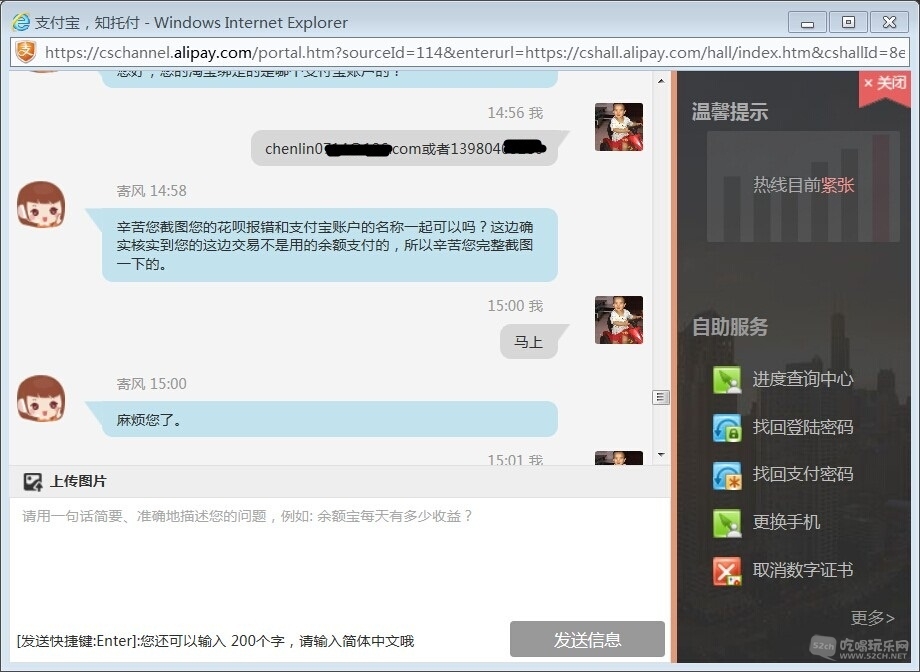Maximize the Internet Explorer window
The width and height of the screenshot is (920, 672).
(848, 23)
